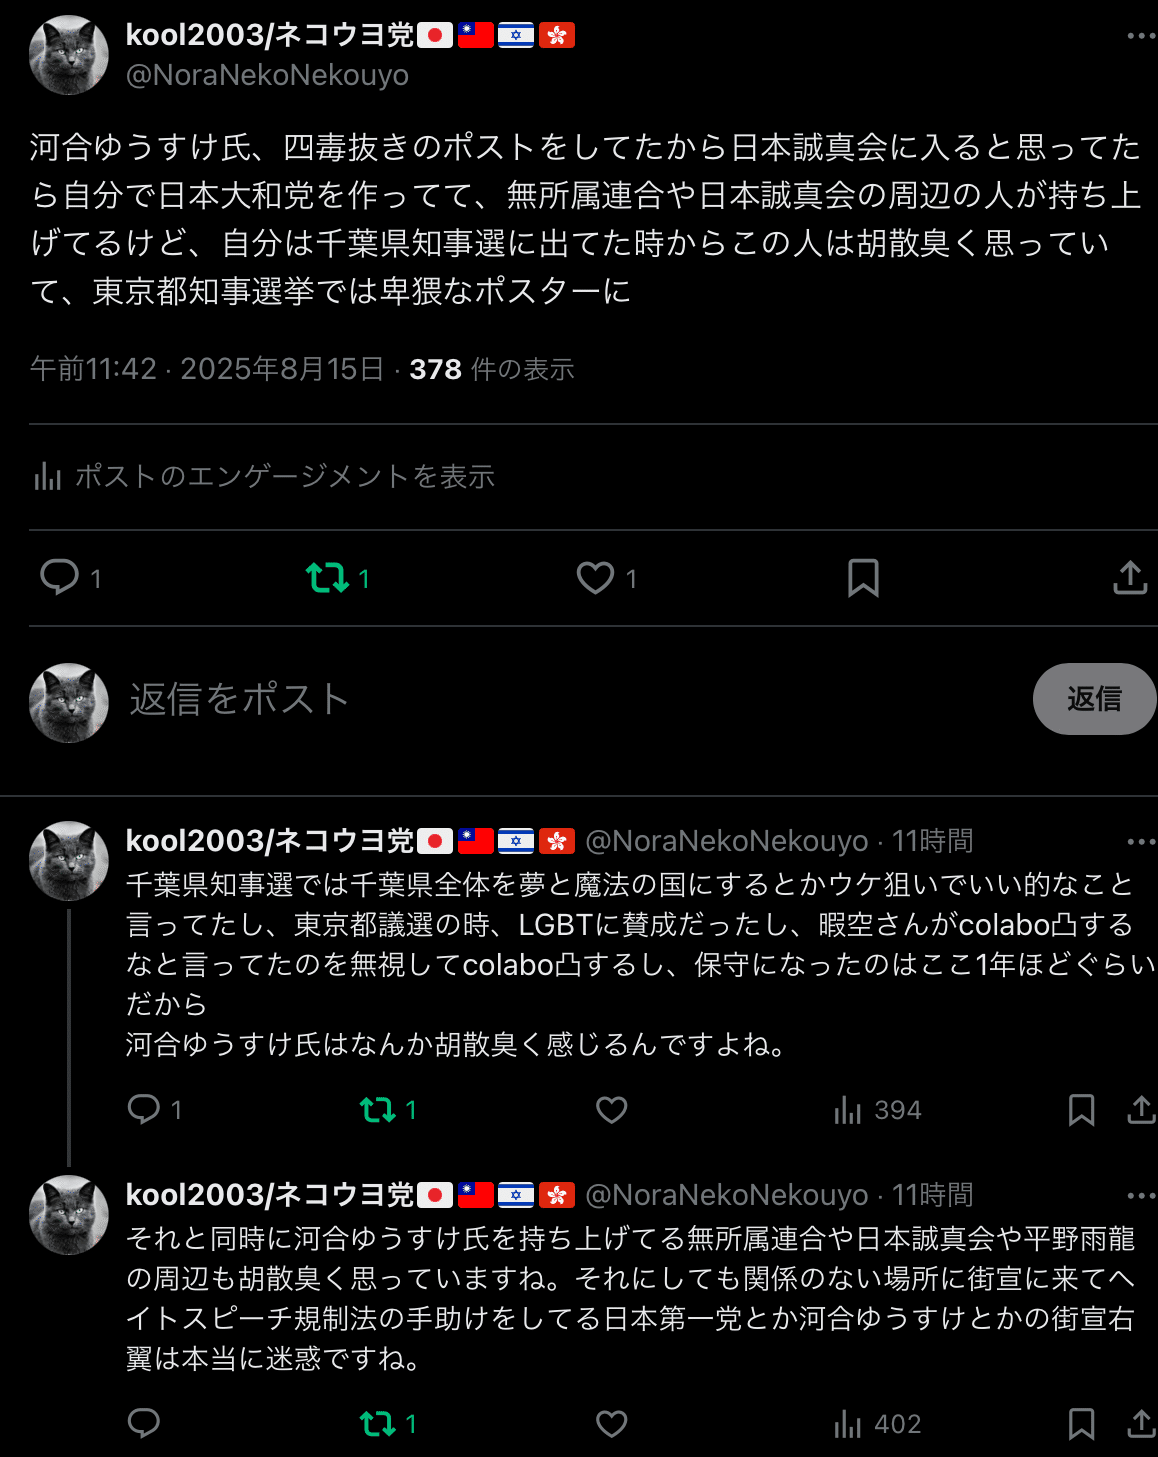Image resolution: width=1158 pixels, height=1457 pixels.
Task: Open the cat avatar in the main post
Action: click(x=69, y=55)
